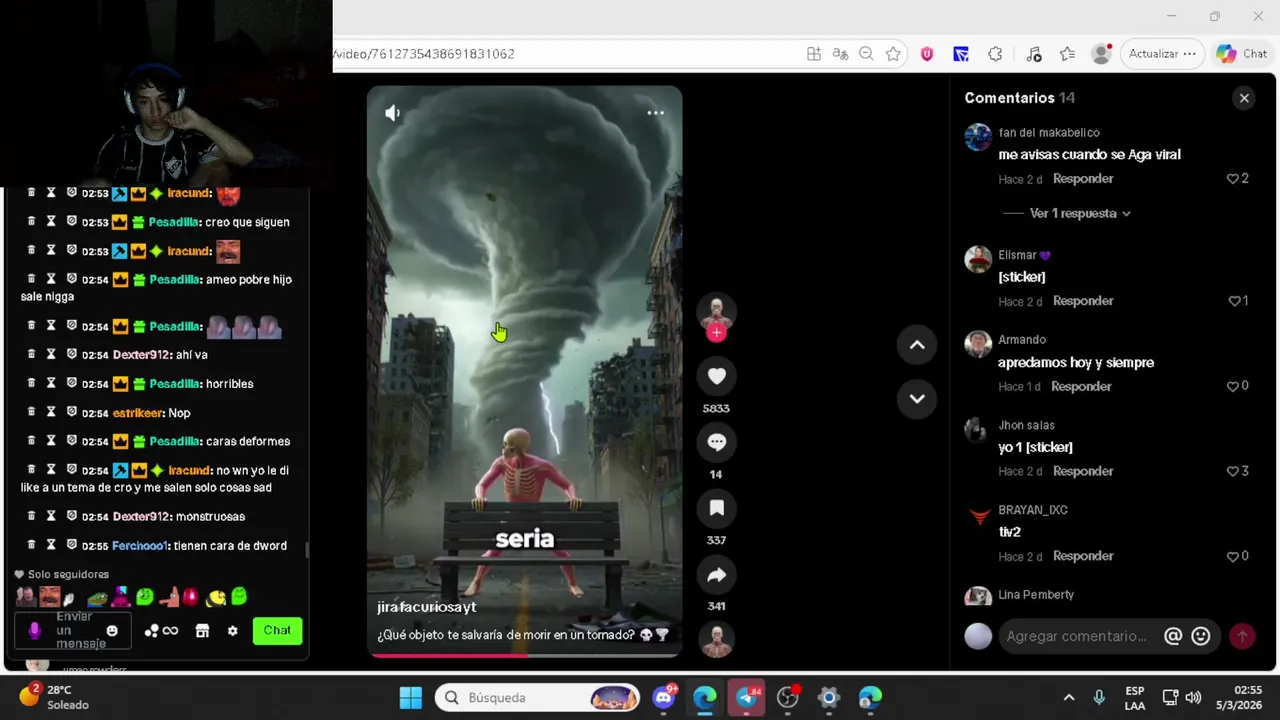The height and width of the screenshot is (720, 1280).
Task: Open browser profile avatar
Action: (1101, 54)
